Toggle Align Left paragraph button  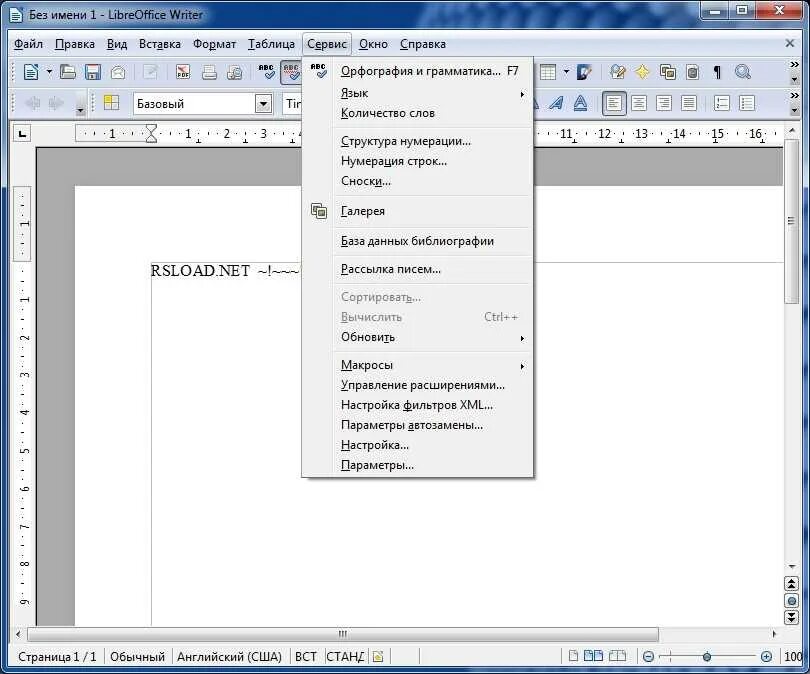[614, 103]
